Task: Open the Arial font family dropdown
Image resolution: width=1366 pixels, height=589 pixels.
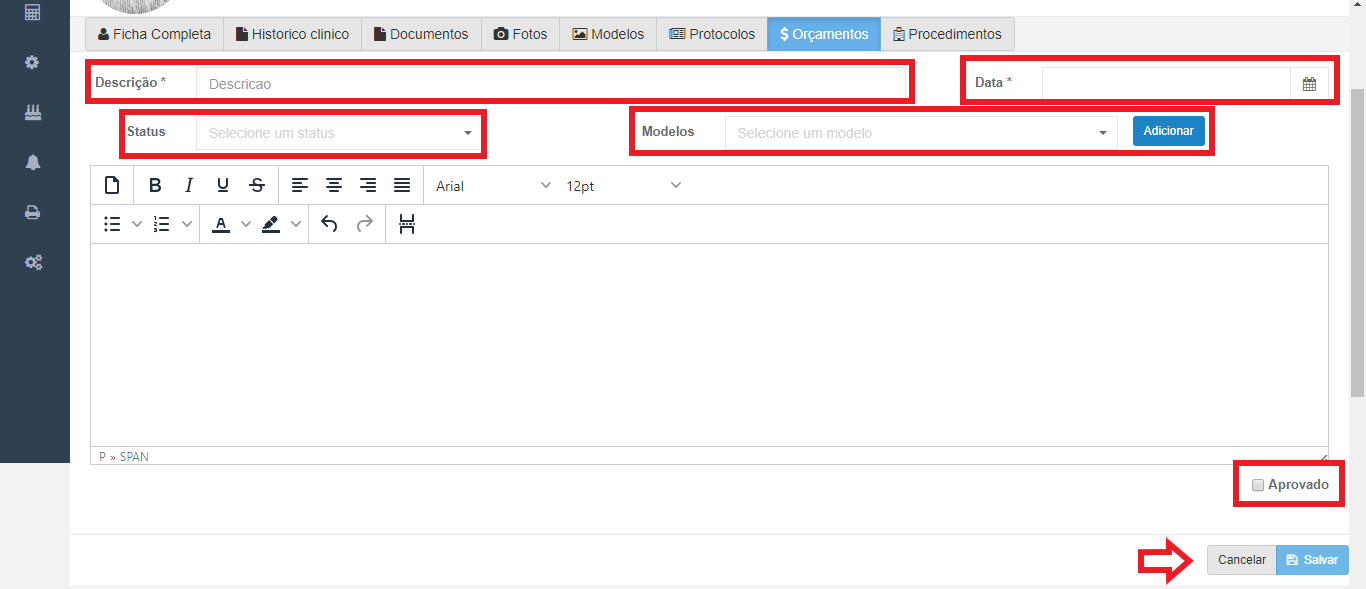Action: click(493, 185)
